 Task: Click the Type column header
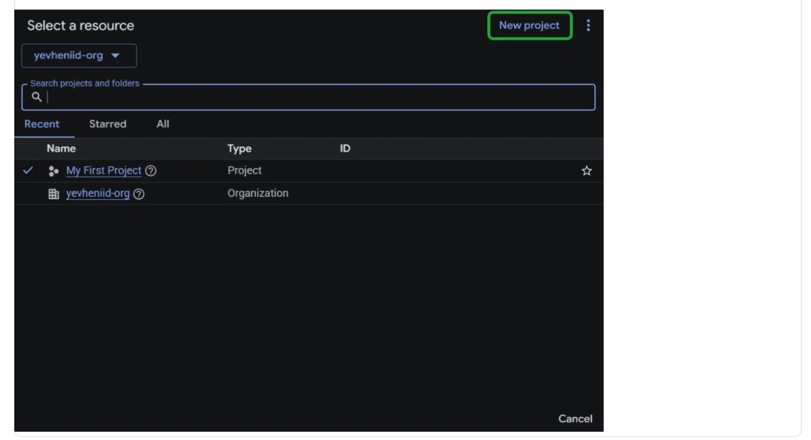coord(239,148)
